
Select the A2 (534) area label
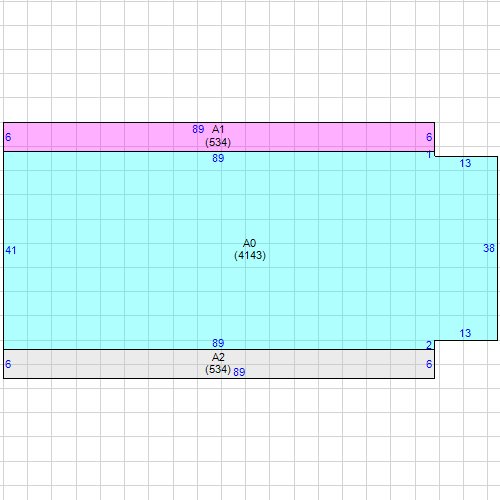(x=218, y=363)
